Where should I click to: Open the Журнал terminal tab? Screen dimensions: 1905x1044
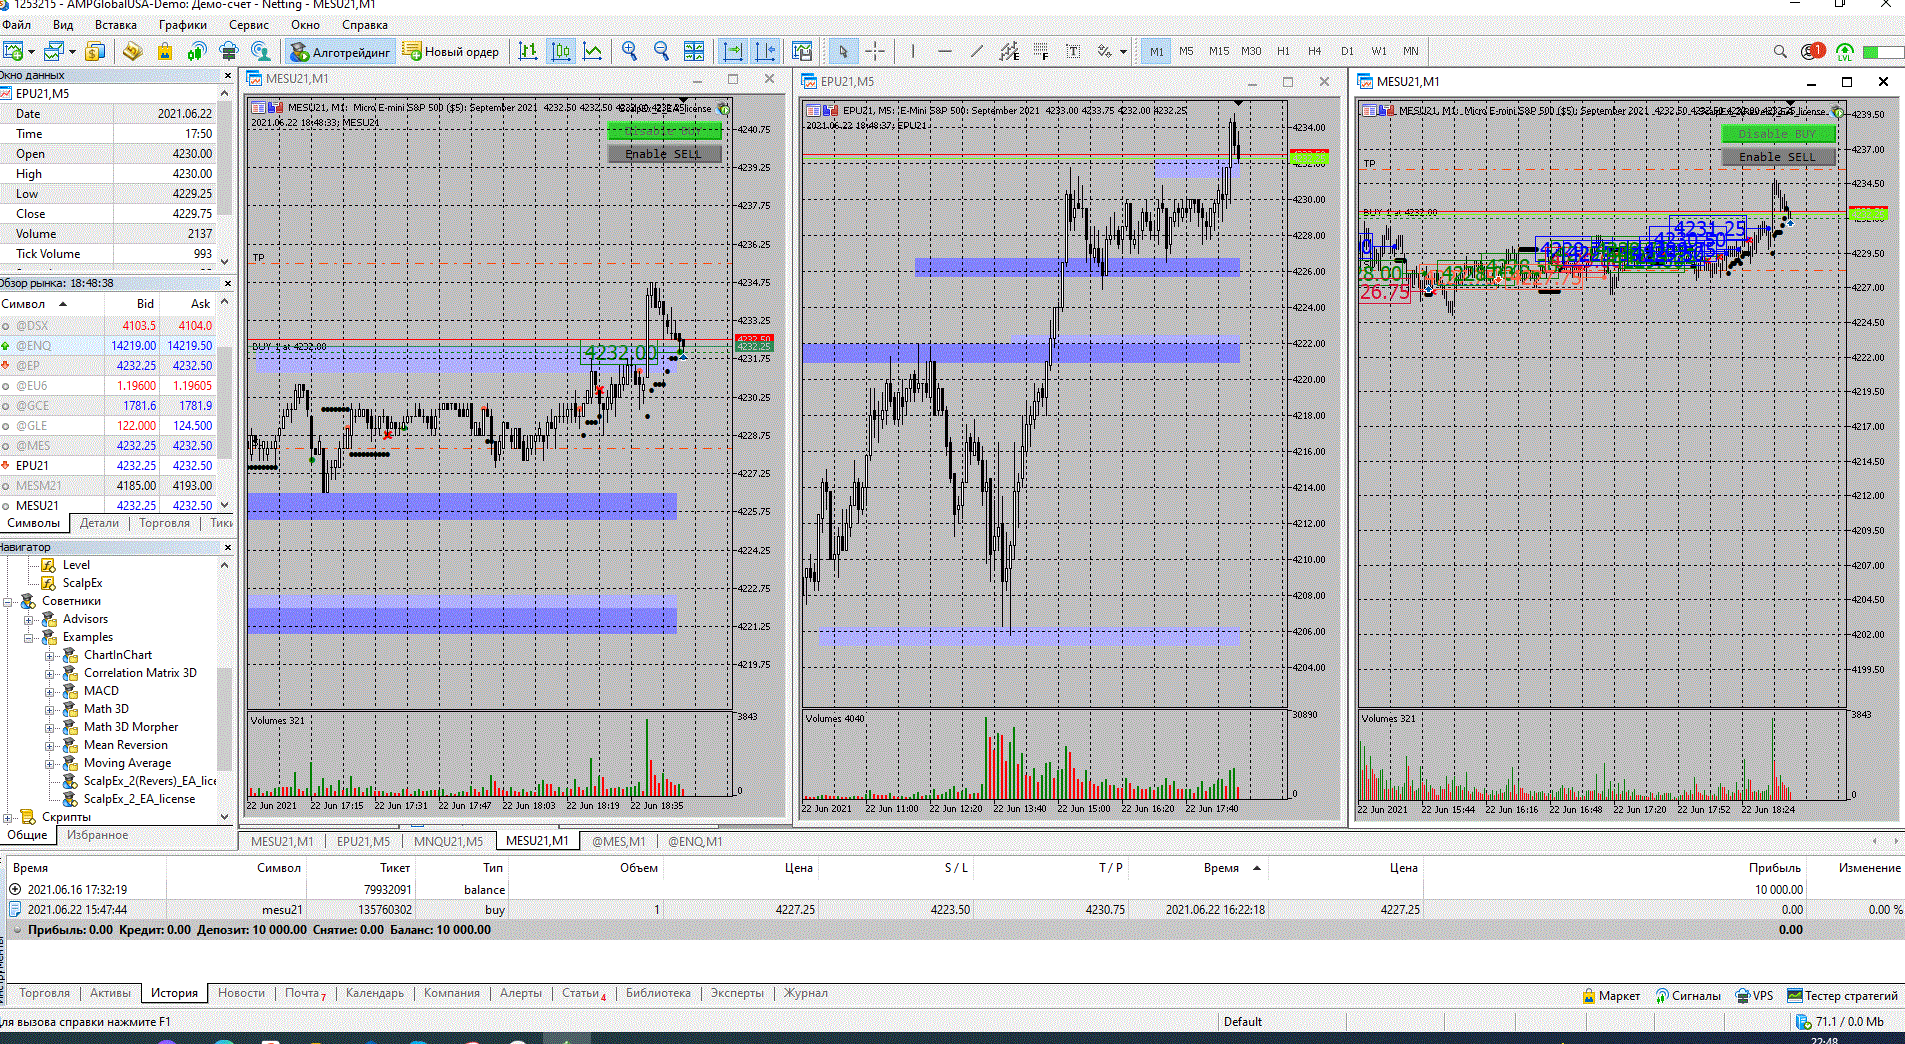806,993
